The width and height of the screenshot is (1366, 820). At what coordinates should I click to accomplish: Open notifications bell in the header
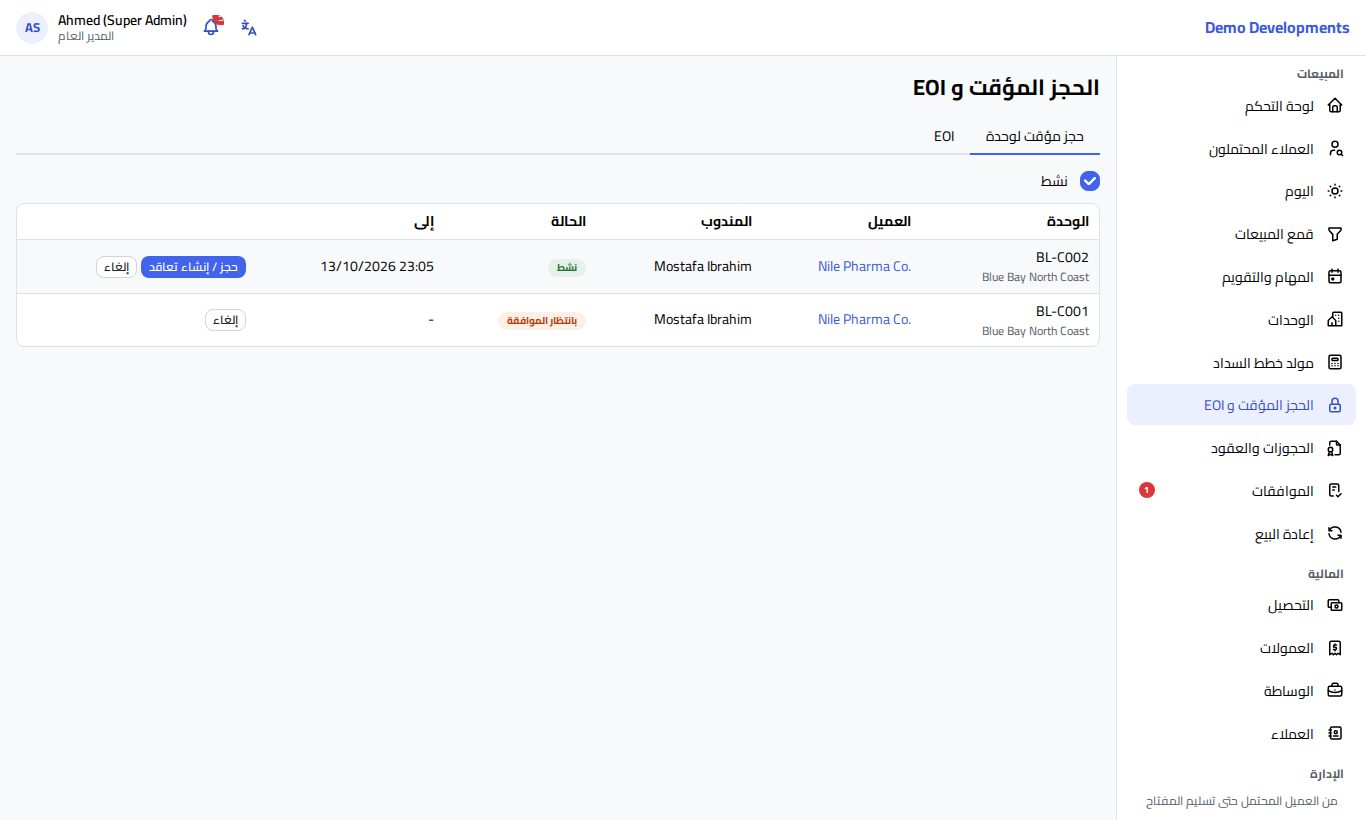(211, 27)
